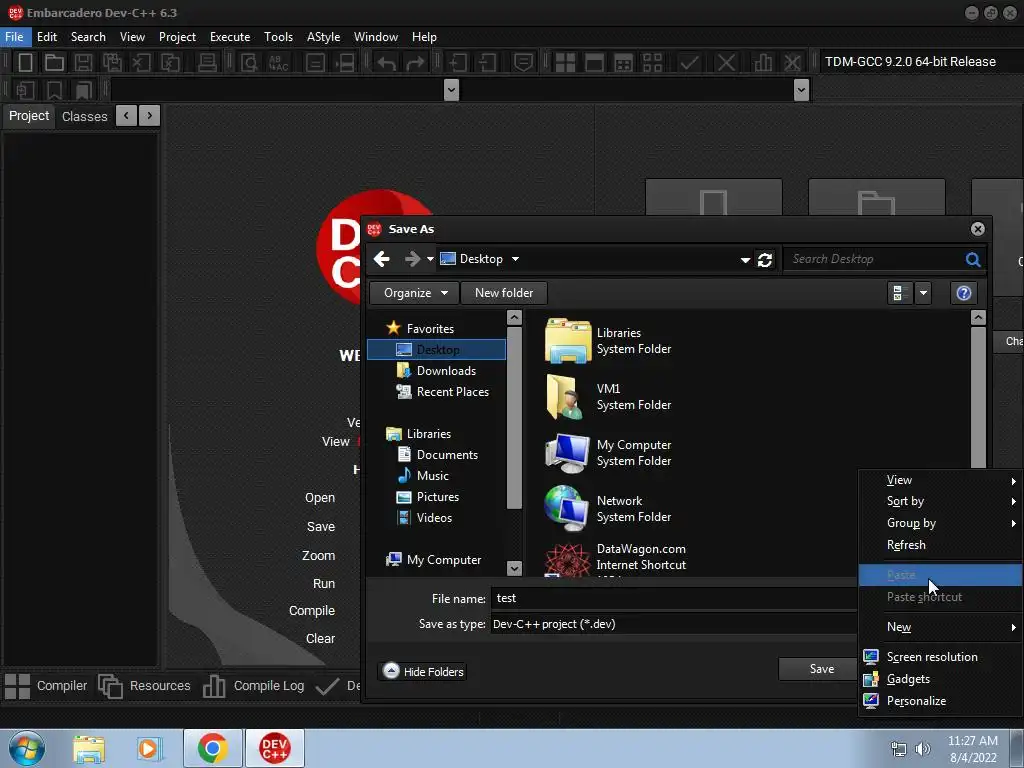Switch to the Compile Log tab
Viewport: 1024px width, 768px height.
point(254,686)
